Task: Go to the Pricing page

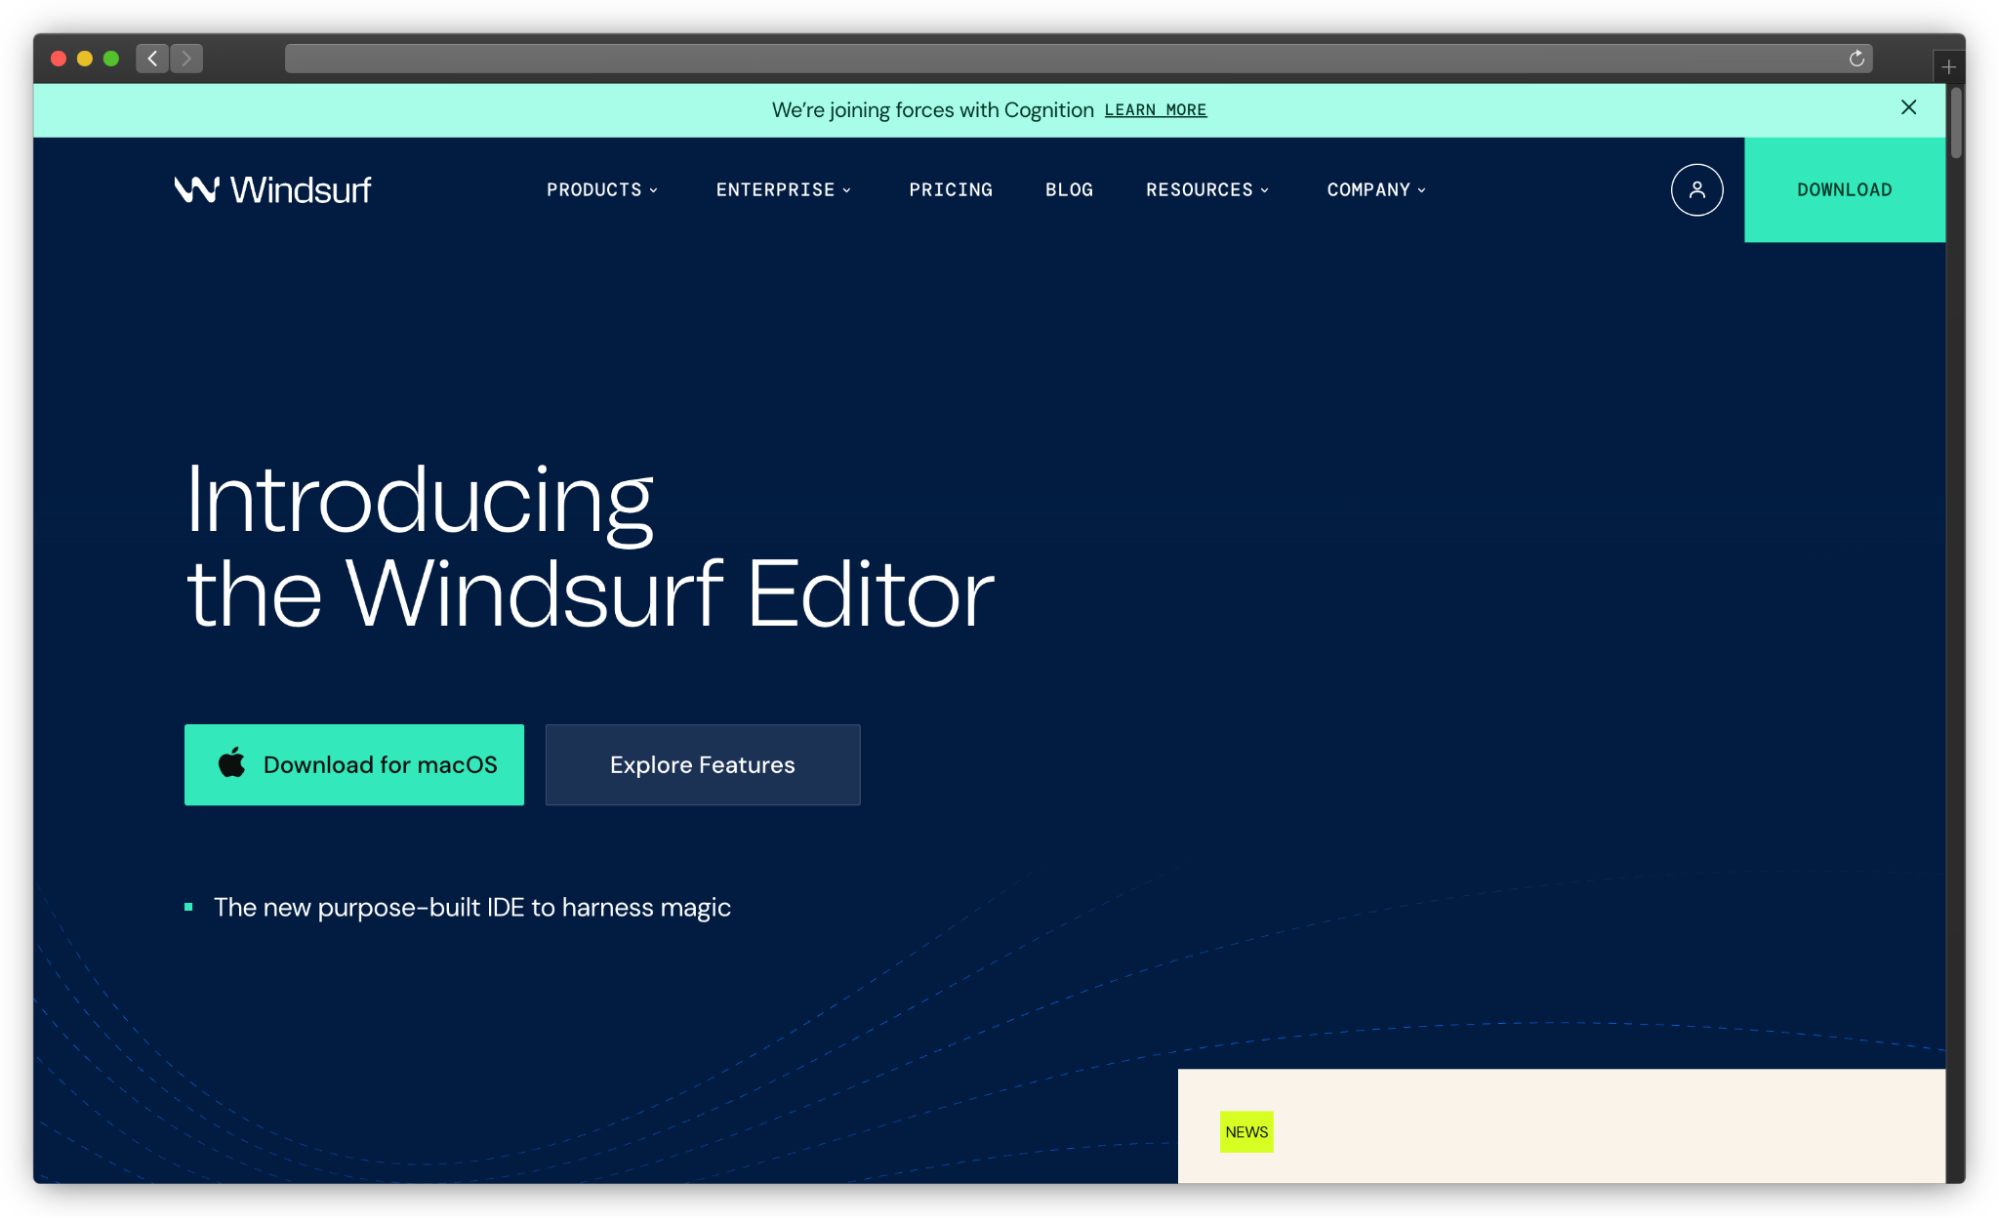Action: coord(950,190)
